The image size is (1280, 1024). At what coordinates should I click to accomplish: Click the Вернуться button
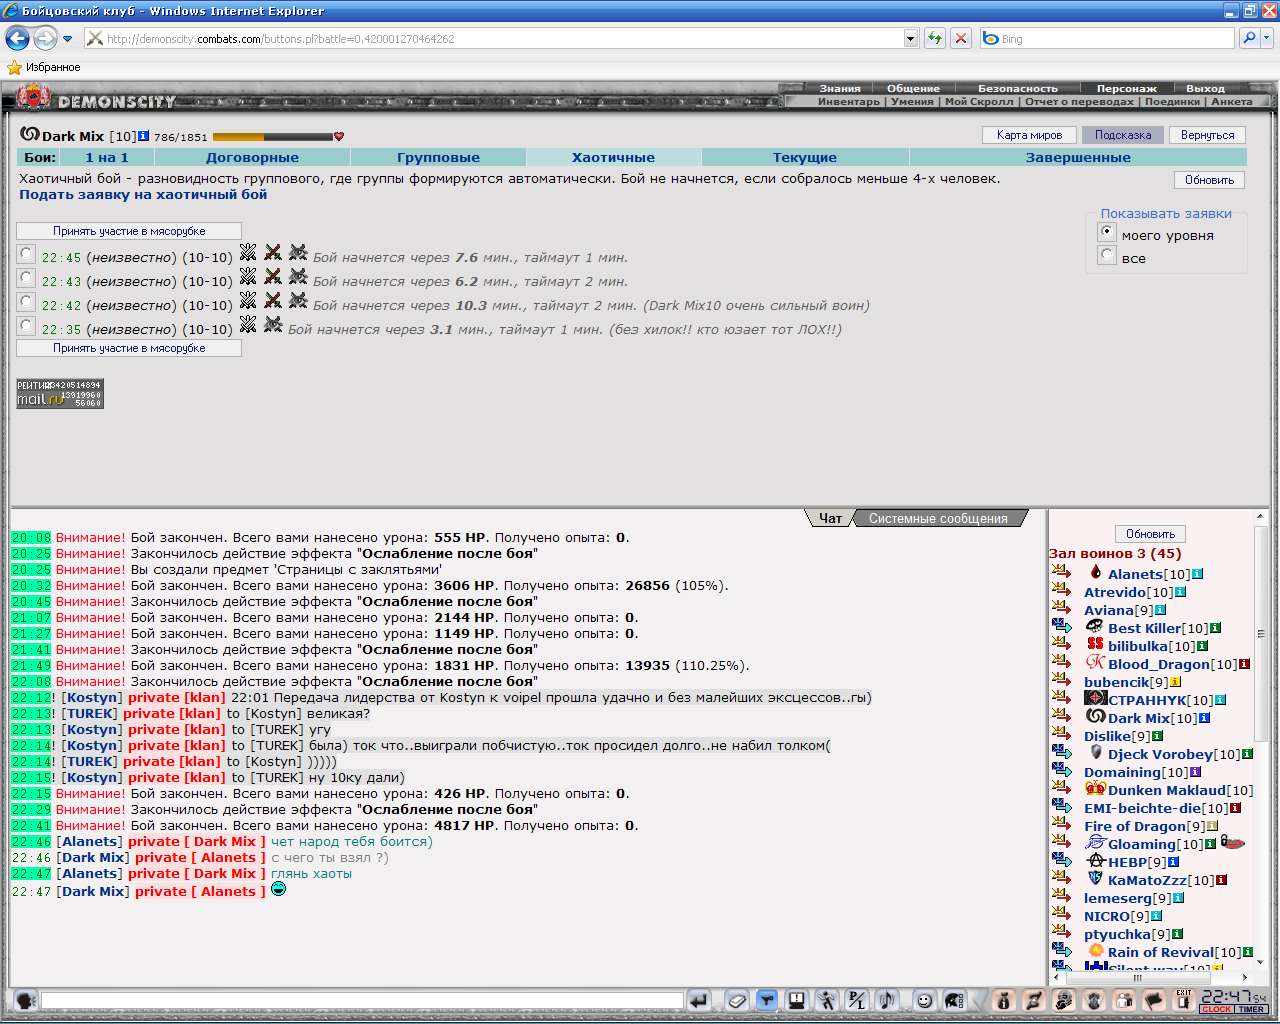tap(1207, 135)
